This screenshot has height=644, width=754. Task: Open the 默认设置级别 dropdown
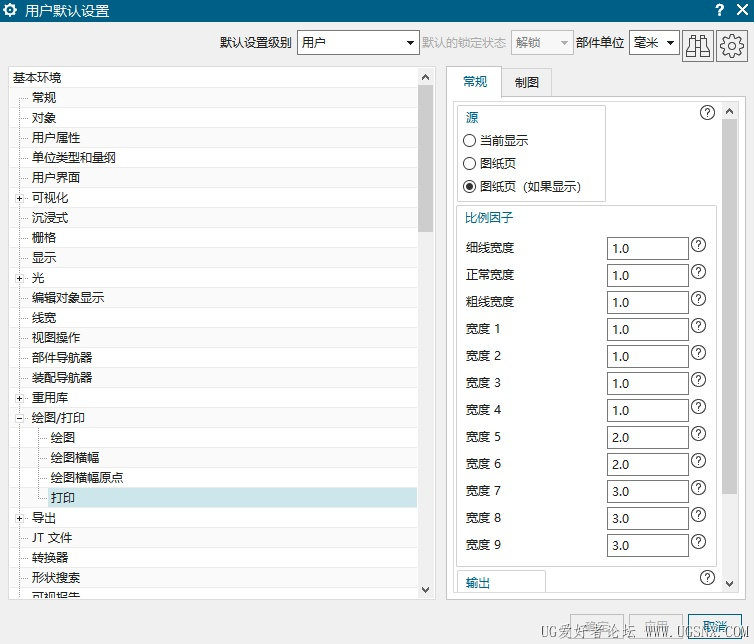click(x=358, y=43)
